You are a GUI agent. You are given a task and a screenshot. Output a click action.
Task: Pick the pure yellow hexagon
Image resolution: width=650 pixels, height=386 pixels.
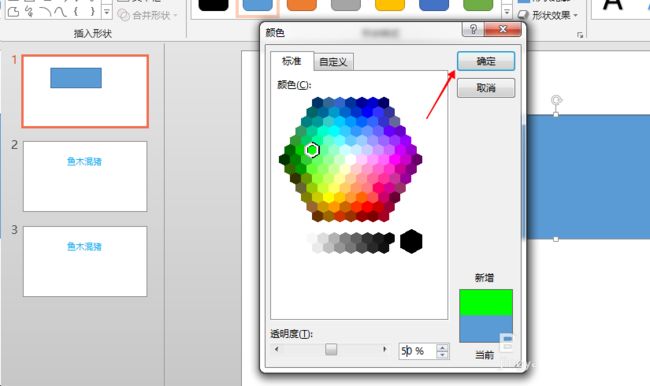click(x=329, y=197)
